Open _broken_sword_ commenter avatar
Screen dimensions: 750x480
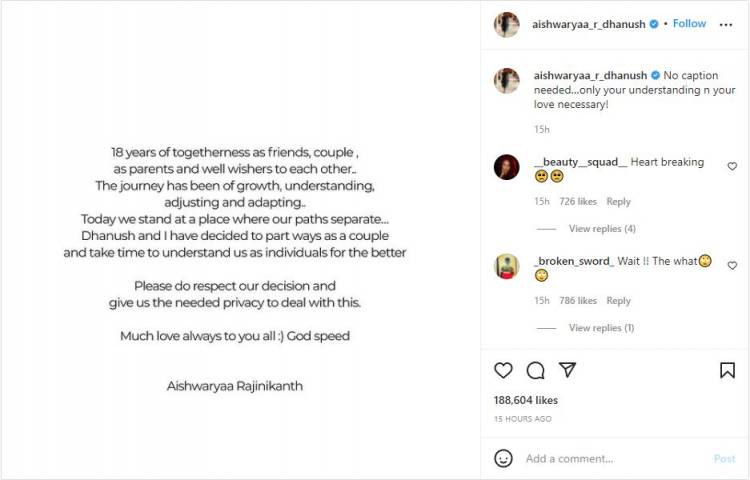pos(507,266)
